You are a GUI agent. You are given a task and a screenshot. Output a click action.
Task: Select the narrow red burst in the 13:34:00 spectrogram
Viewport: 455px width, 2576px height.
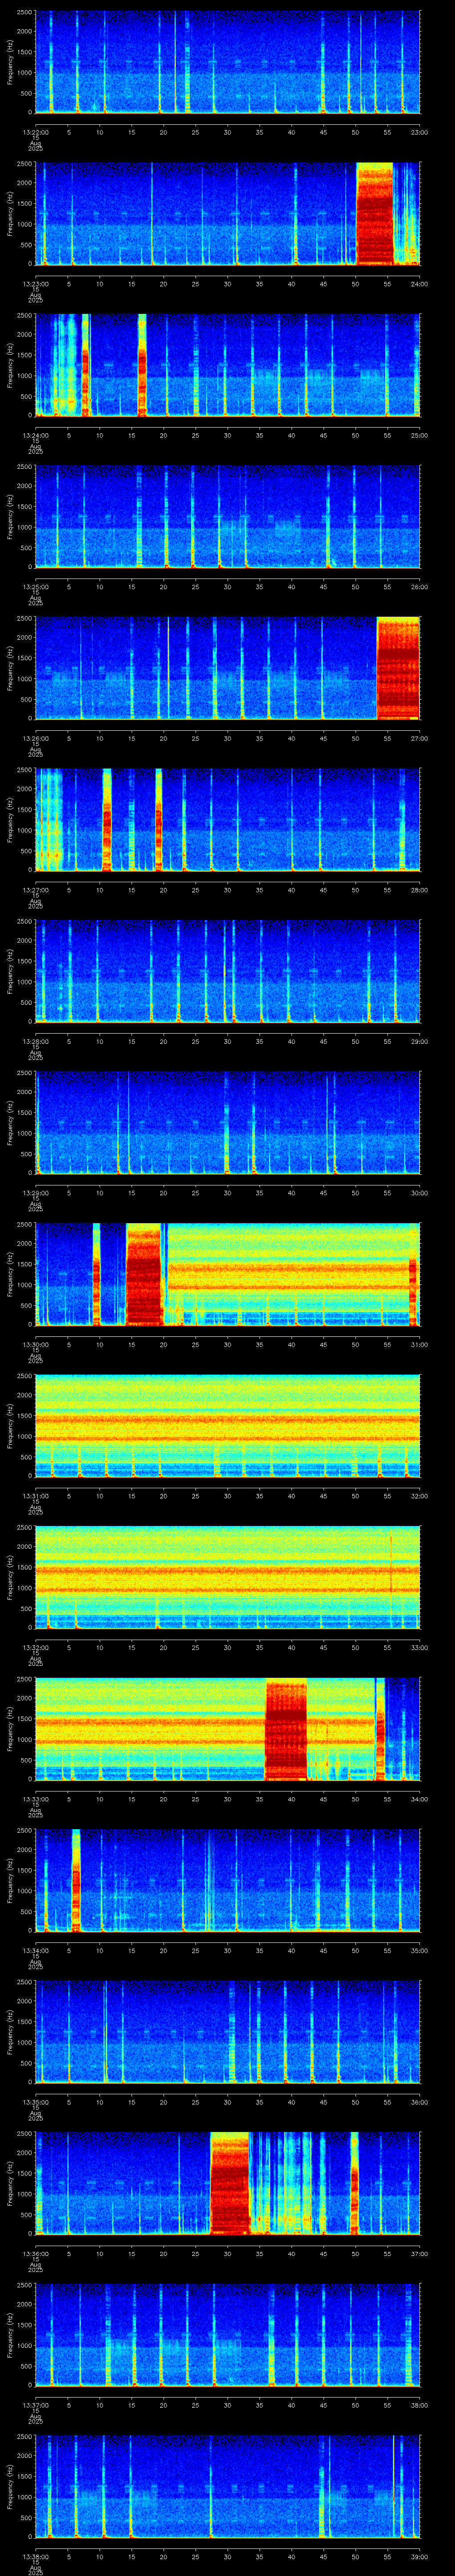pyautogui.click(x=76, y=1880)
